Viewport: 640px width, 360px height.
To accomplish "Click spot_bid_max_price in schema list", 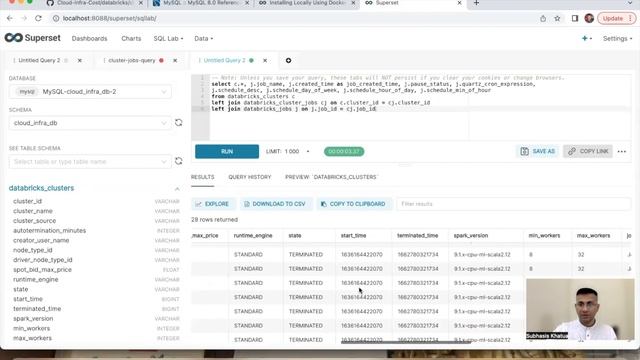I will [x=42, y=270].
